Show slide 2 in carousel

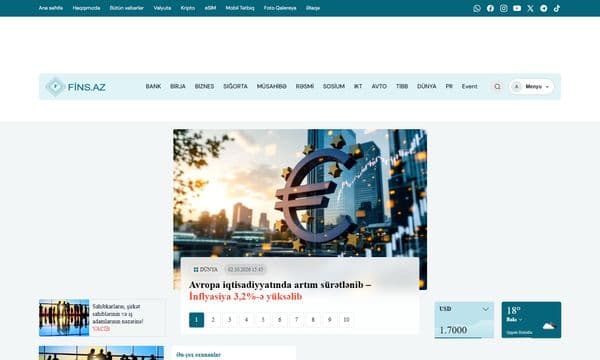point(213,320)
